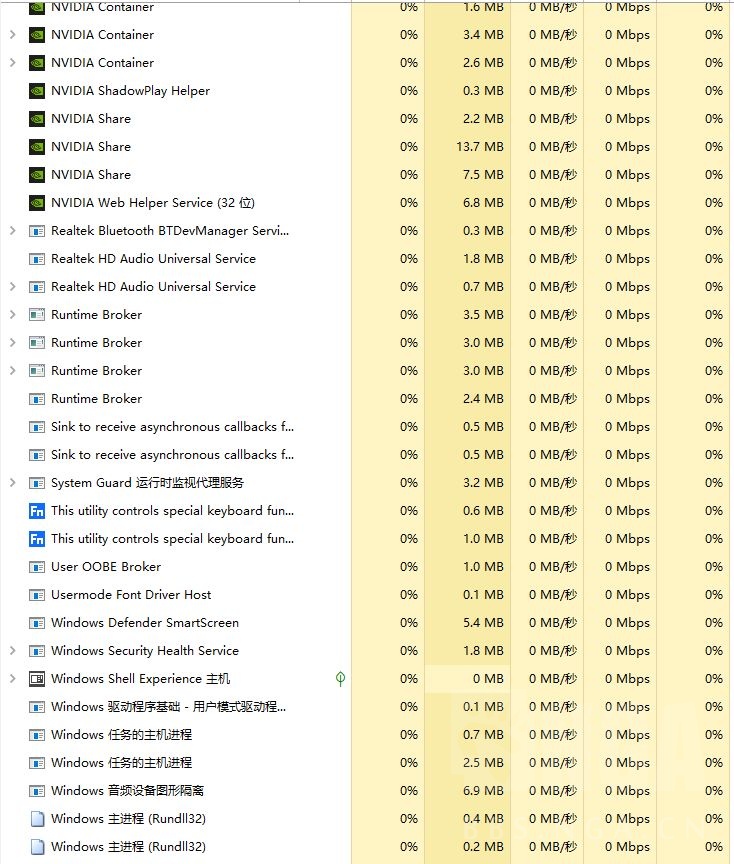Click the green leaf suspended status icon
Image resolution: width=734 pixels, height=864 pixels.
point(340,679)
